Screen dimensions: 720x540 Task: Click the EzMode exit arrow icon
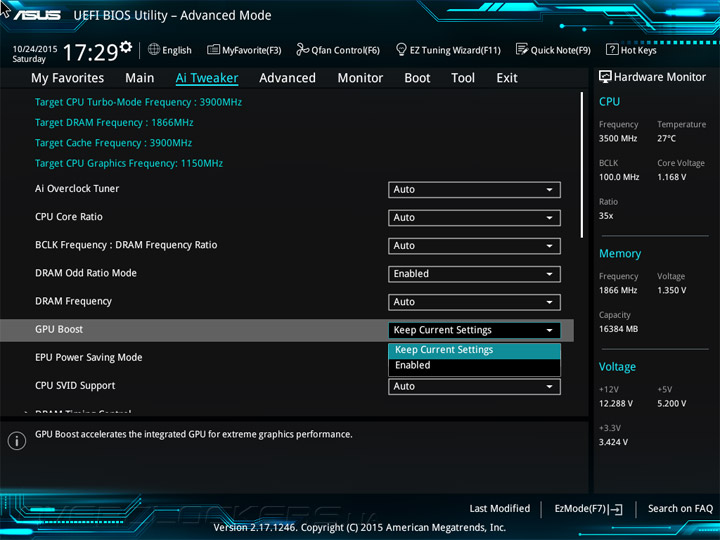pyautogui.click(x=616, y=509)
